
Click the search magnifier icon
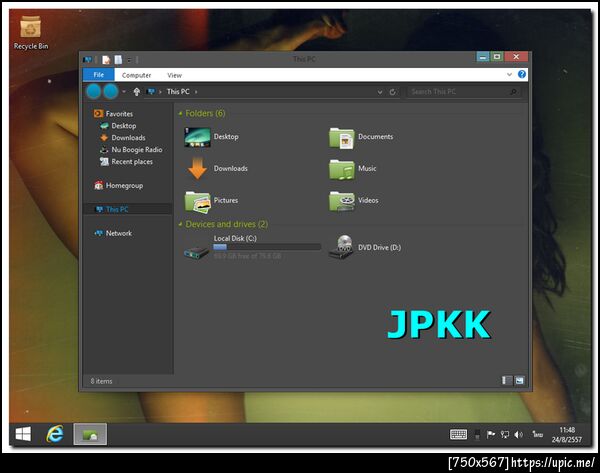(x=514, y=92)
